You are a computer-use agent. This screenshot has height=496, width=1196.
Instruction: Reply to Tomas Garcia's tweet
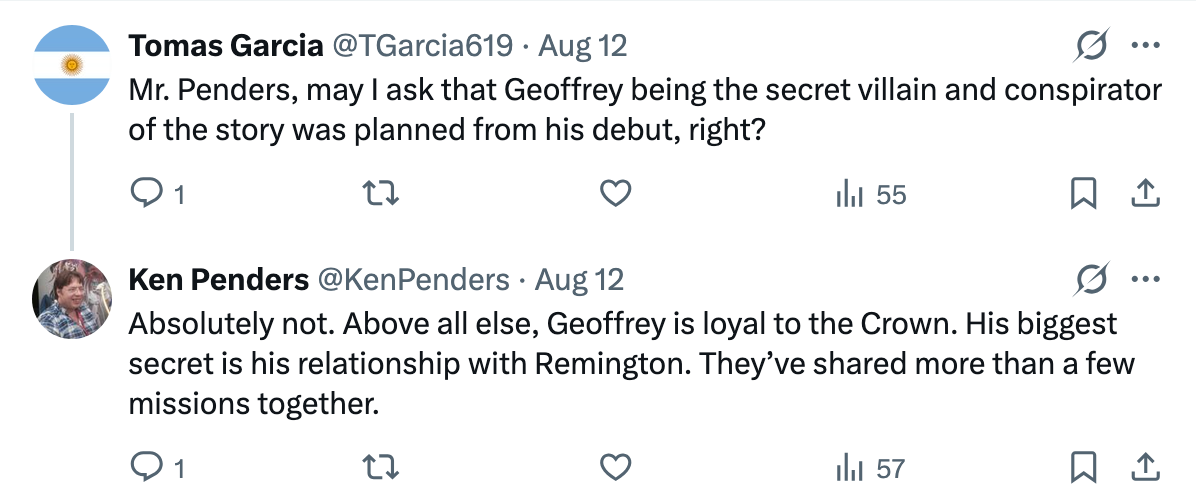156,195
